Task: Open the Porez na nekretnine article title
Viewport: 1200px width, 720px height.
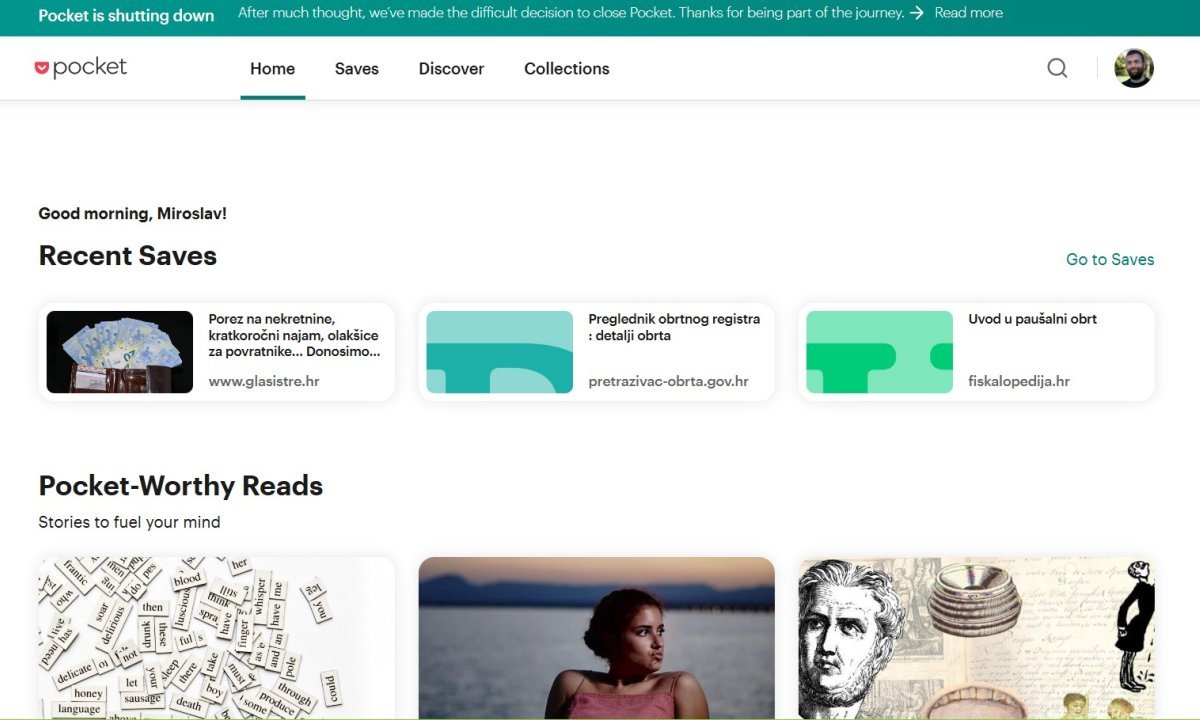Action: pos(294,335)
